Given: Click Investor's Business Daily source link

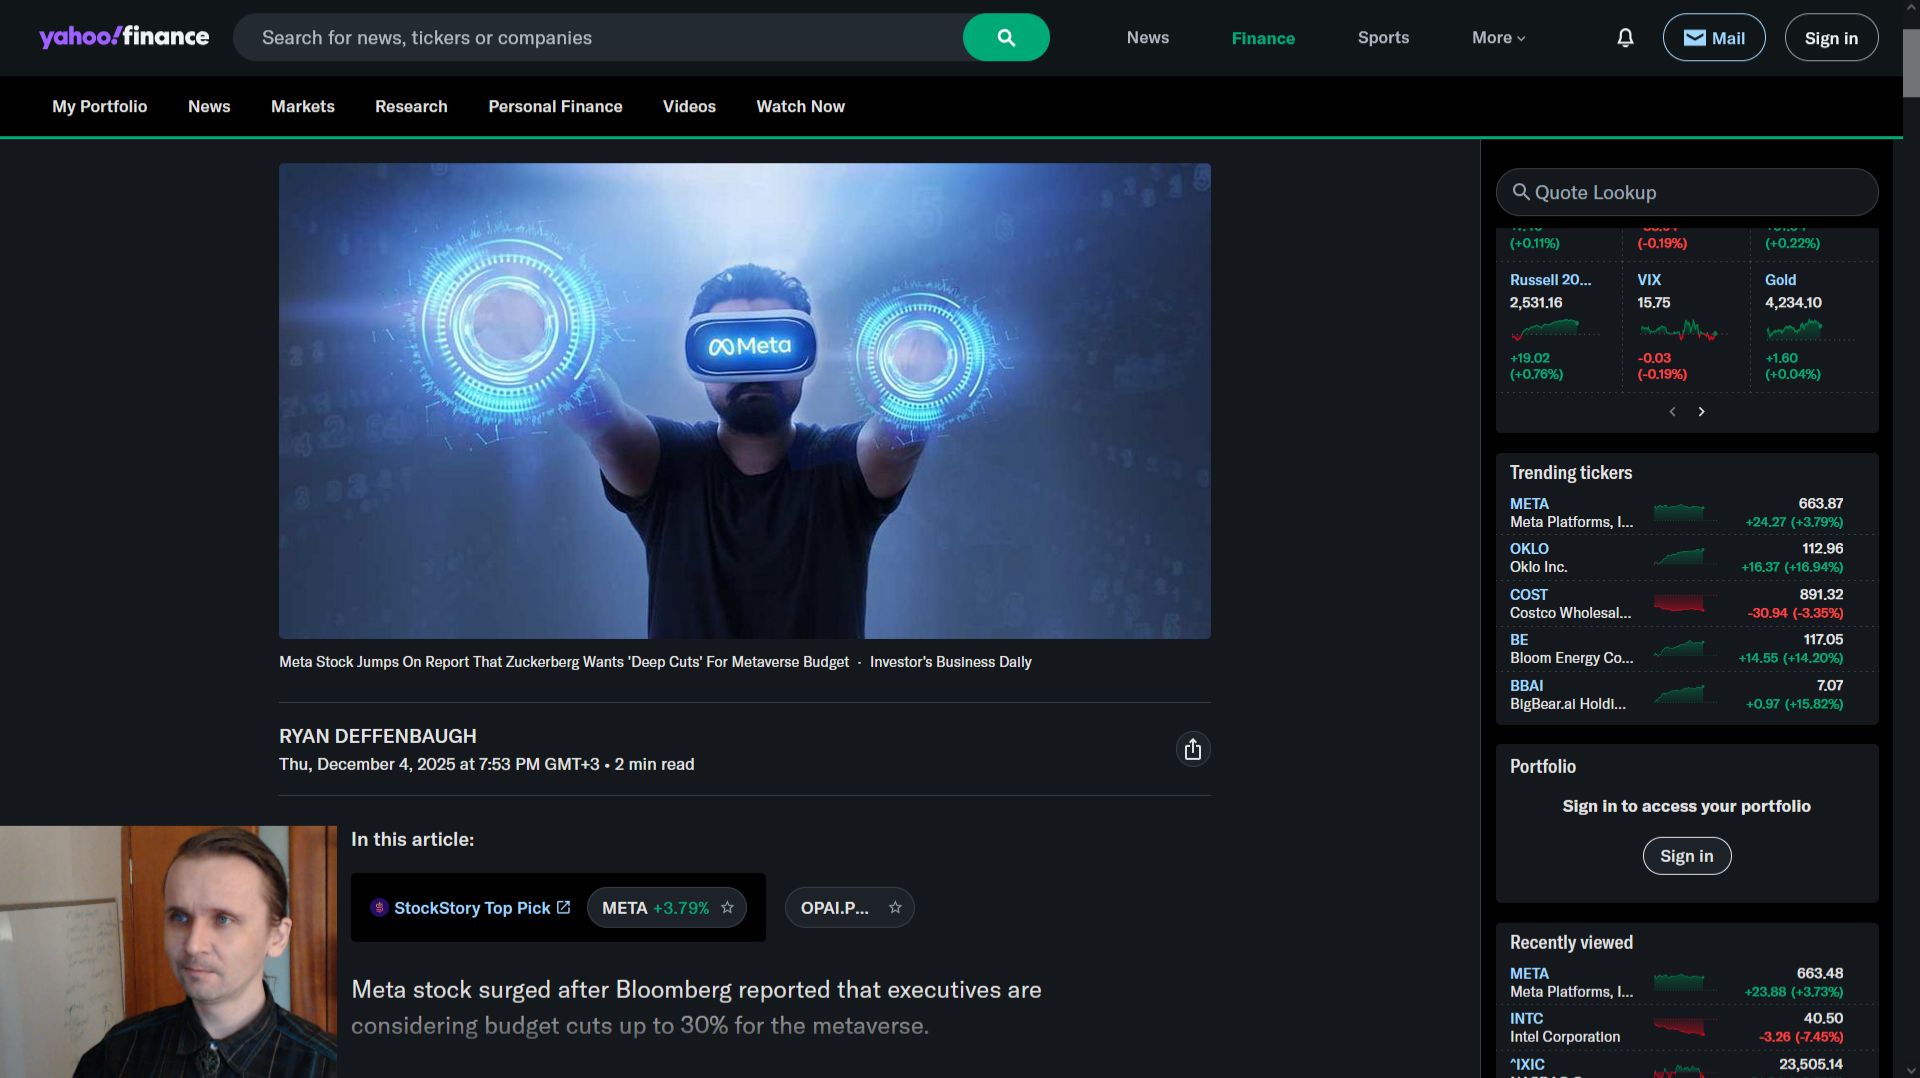Looking at the screenshot, I should [950, 662].
